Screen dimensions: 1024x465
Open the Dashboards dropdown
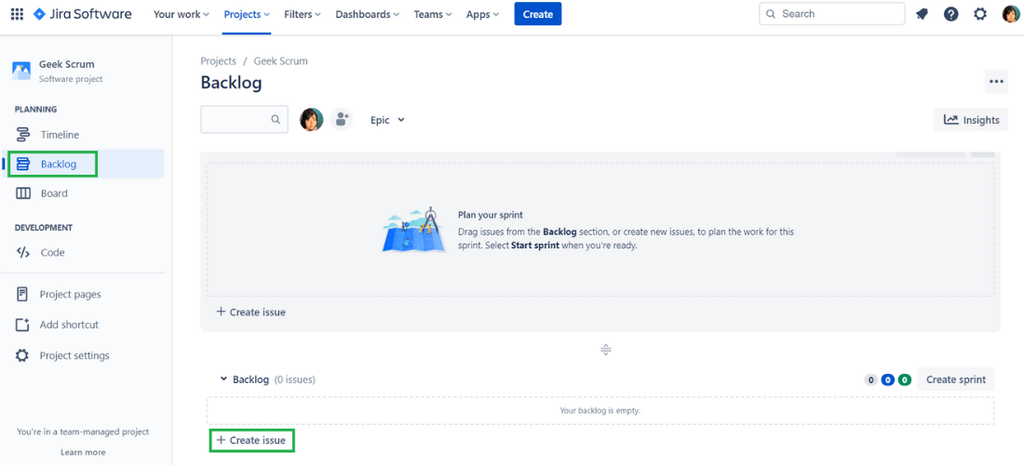coord(367,14)
